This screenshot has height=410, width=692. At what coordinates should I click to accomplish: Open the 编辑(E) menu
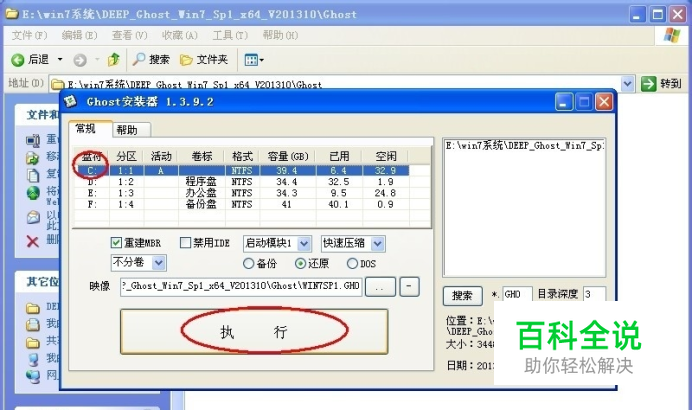[79, 35]
